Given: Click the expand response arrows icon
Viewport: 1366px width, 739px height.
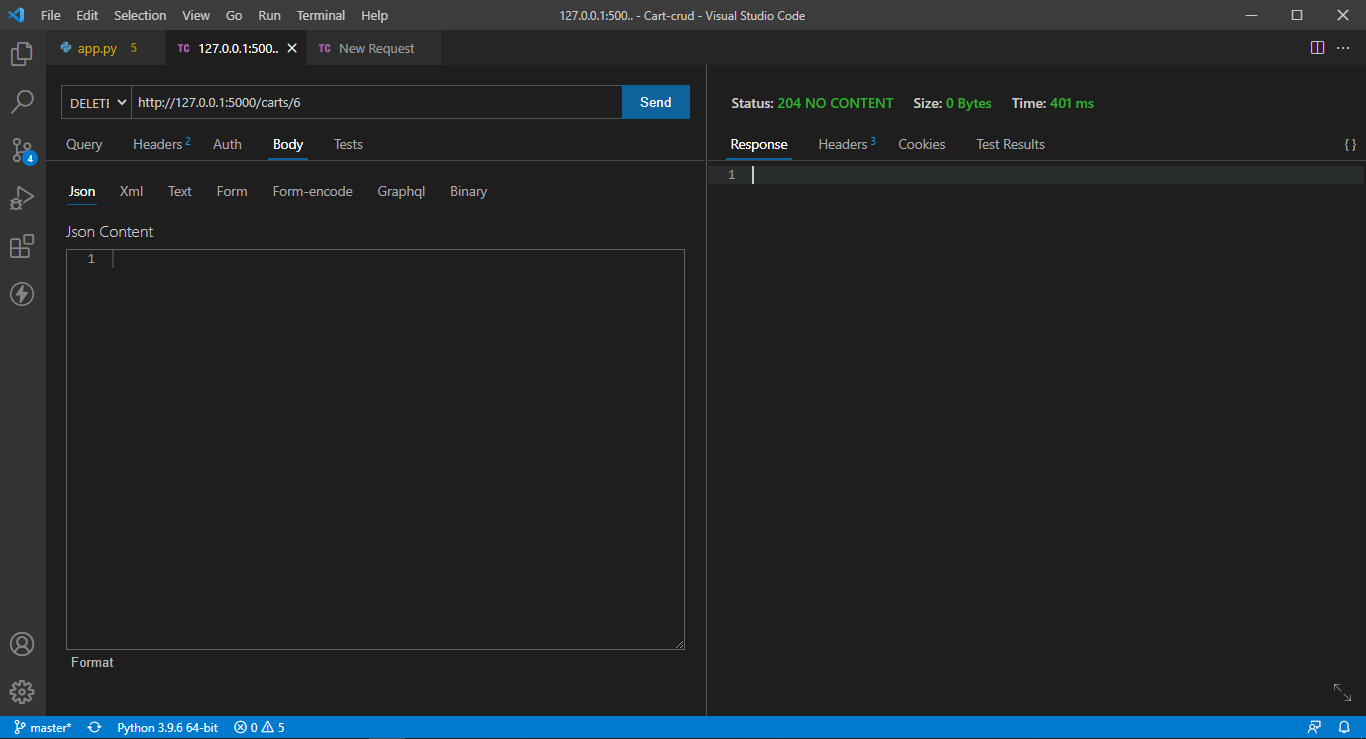Looking at the screenshot, I should (1342, 692).
